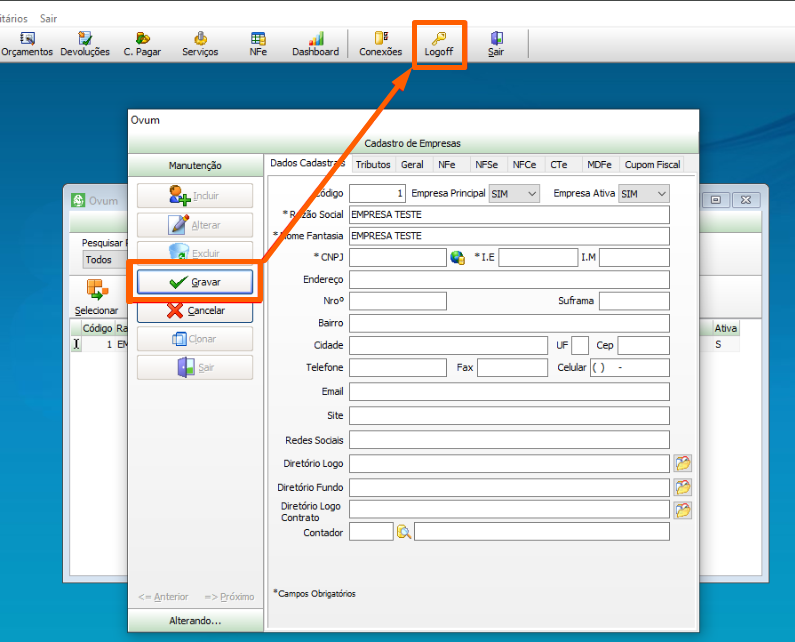Switch to the Tributos tab

click(x=373, y=165)
